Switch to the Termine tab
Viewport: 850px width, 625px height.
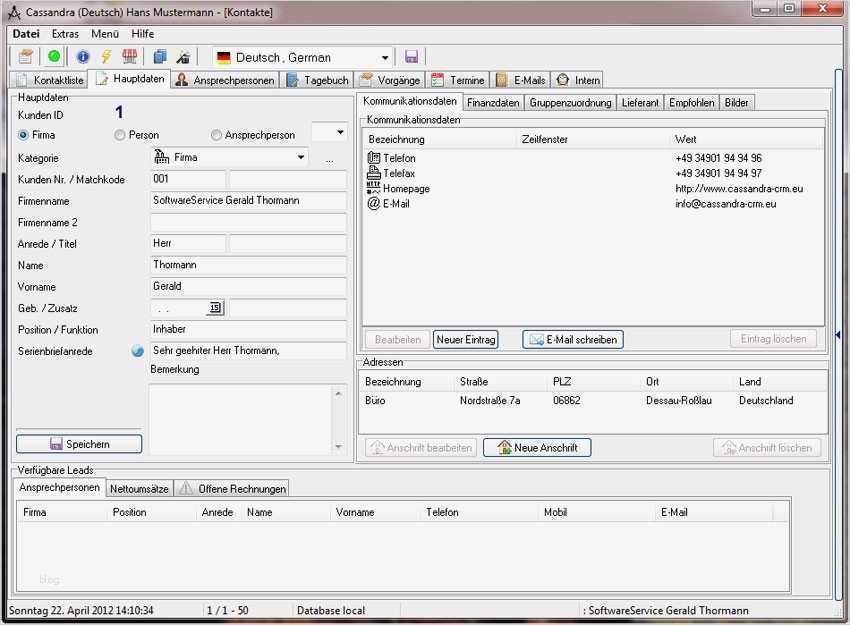[459, 80]
